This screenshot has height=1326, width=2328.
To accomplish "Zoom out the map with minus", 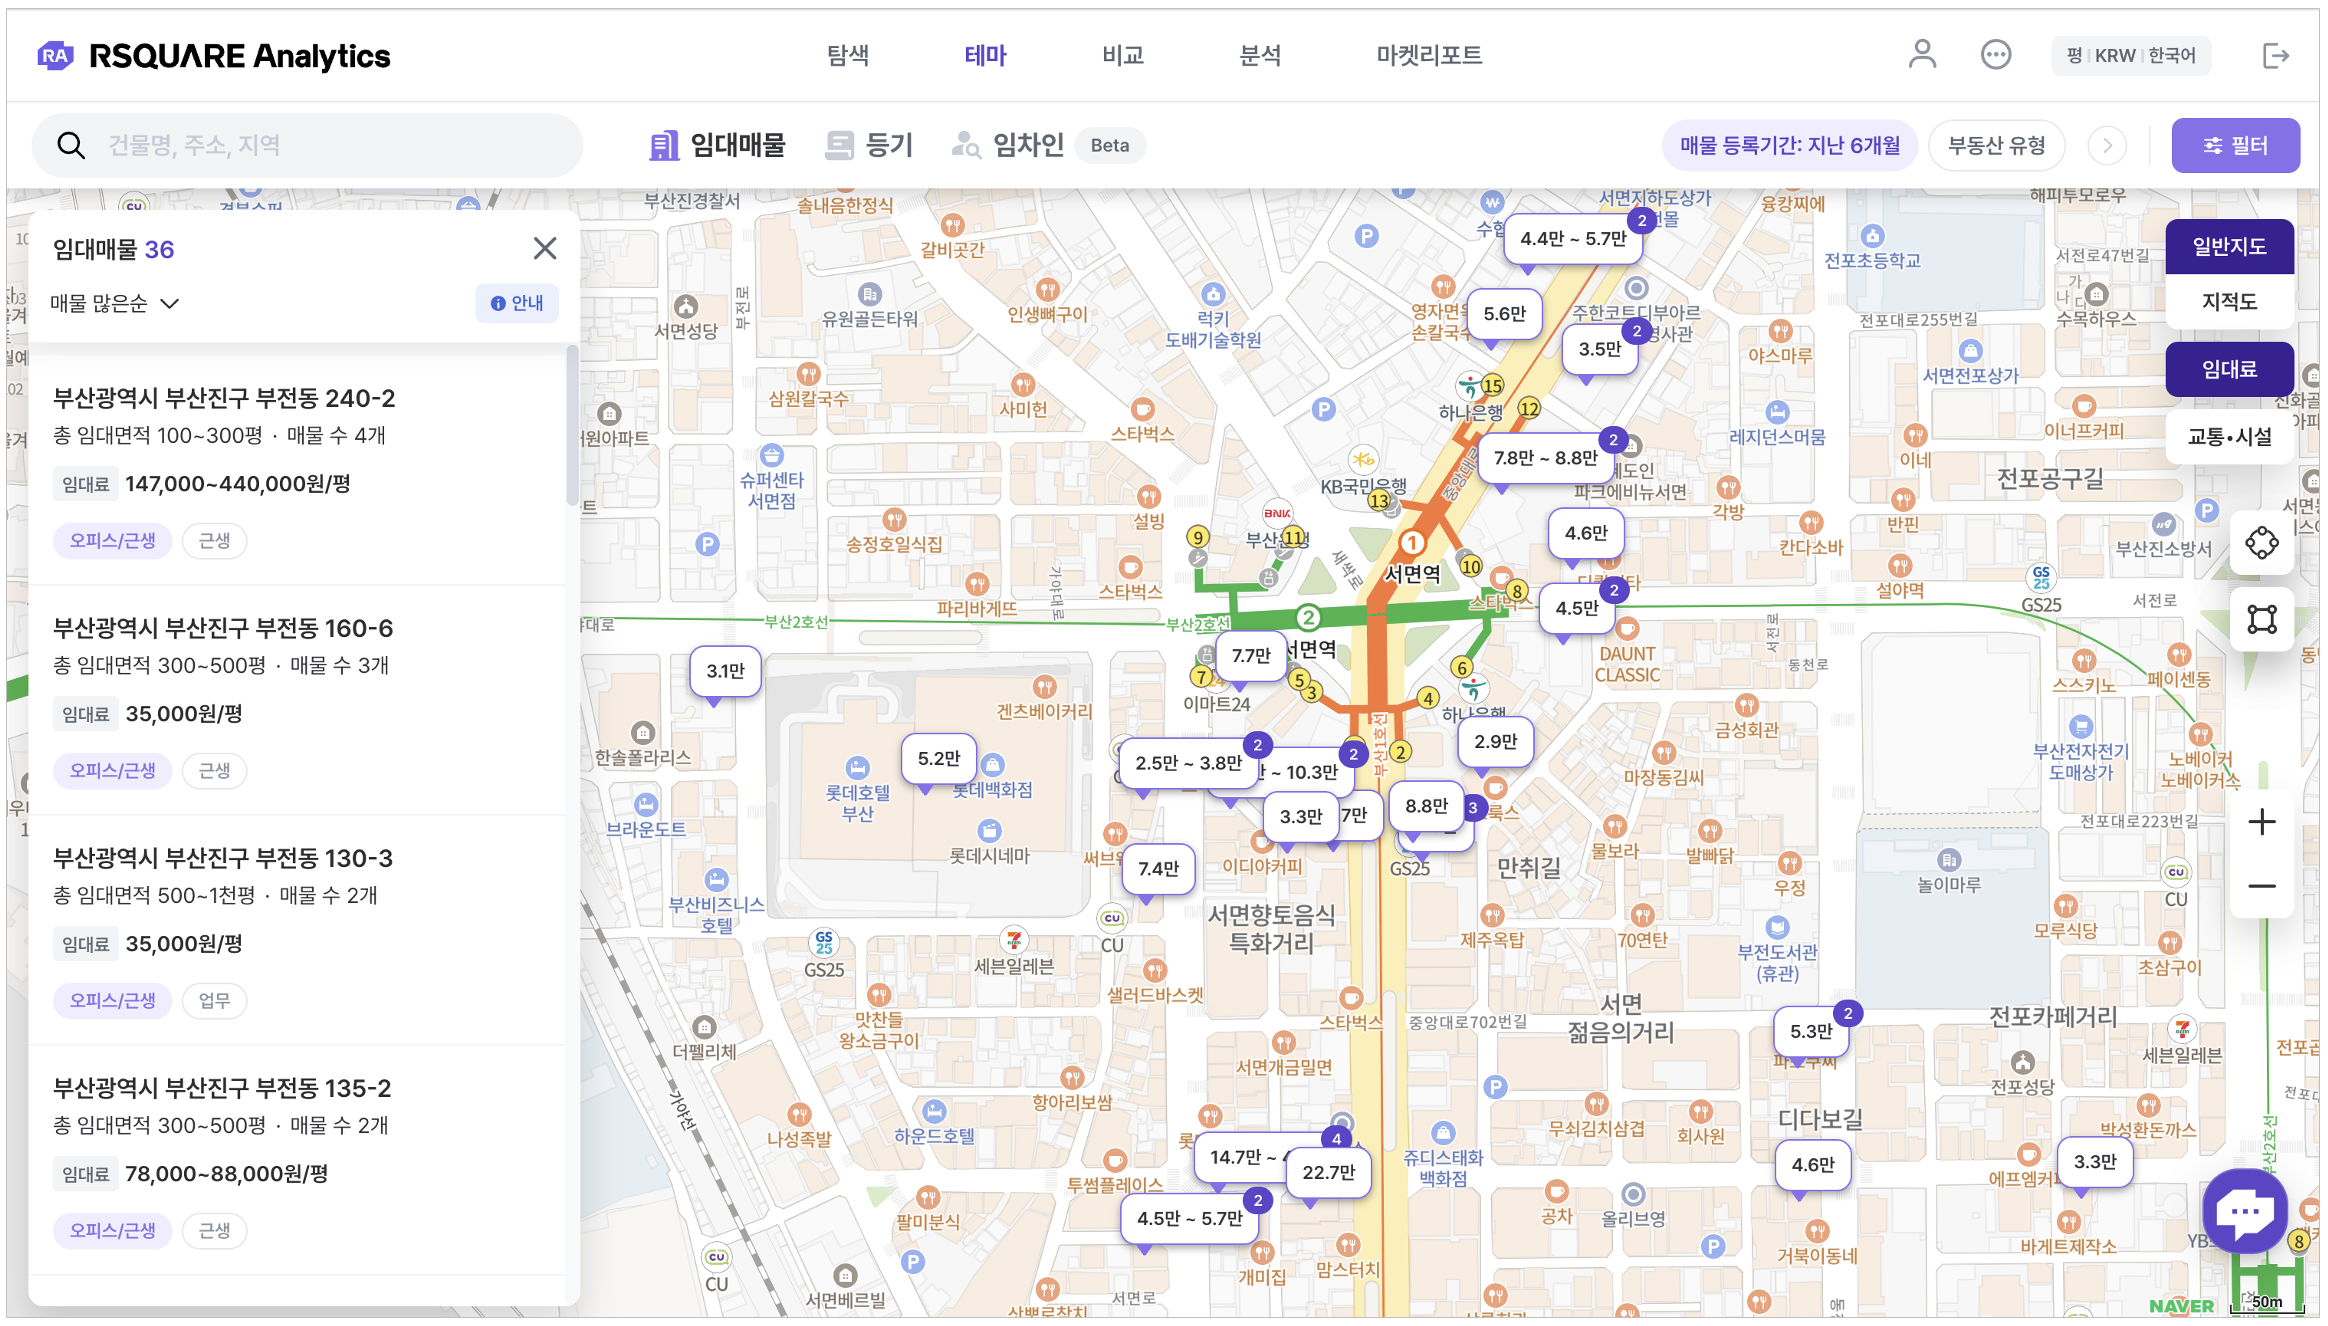I will (2261, 886).
